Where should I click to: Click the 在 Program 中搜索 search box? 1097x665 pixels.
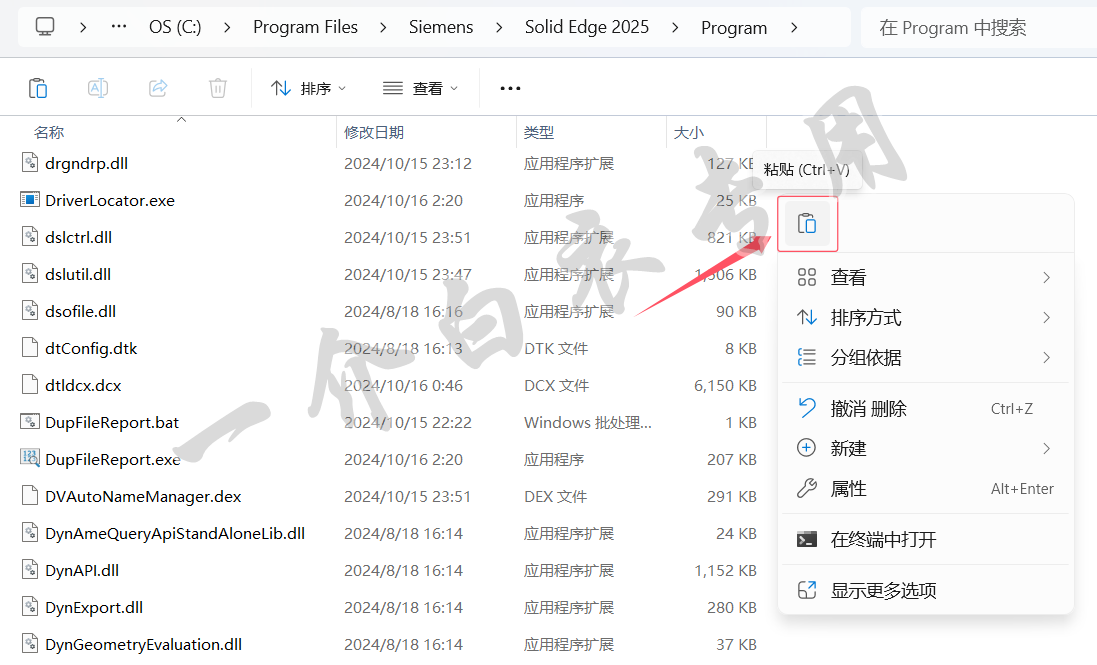click(975, 28)
